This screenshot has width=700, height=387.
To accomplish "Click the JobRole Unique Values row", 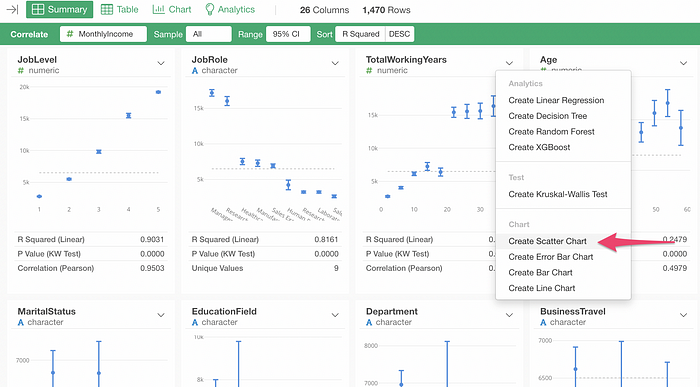I will click(x=265, y=268).
